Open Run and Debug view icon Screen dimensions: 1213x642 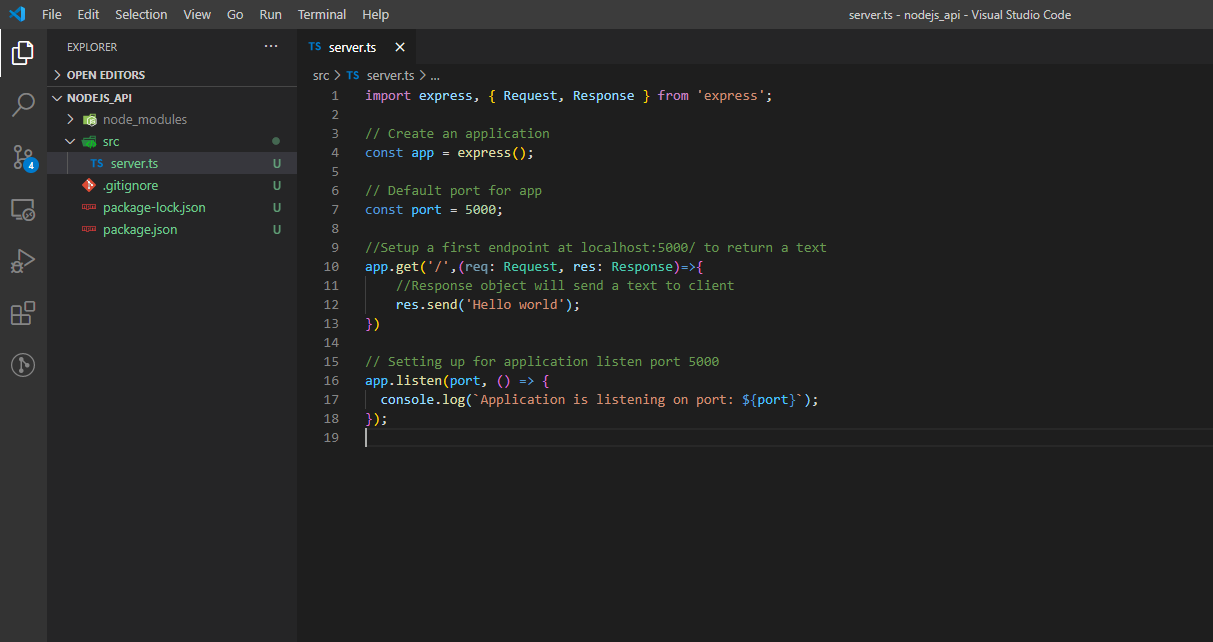pos(23,261)
